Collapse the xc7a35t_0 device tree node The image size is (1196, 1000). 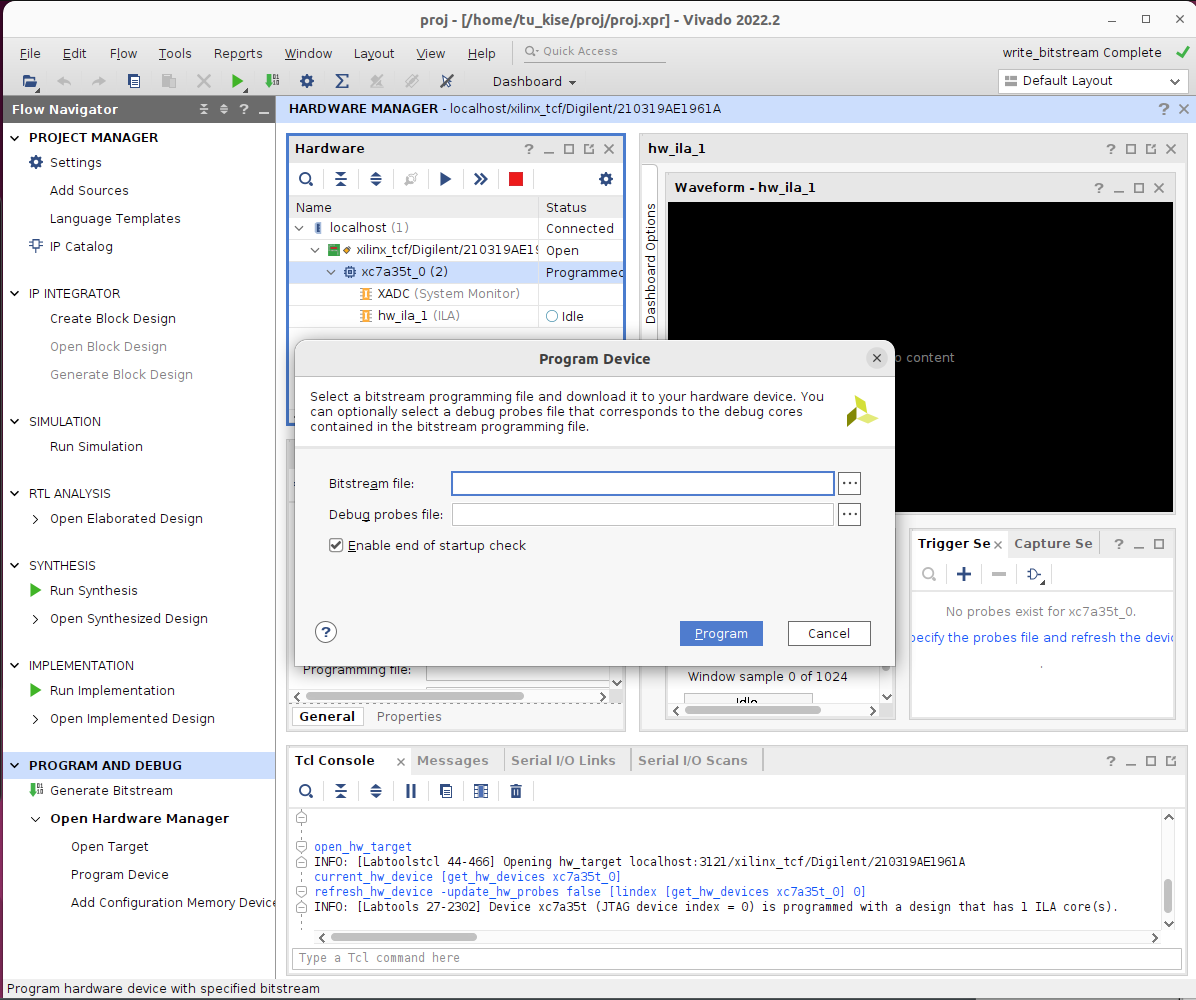332,272
